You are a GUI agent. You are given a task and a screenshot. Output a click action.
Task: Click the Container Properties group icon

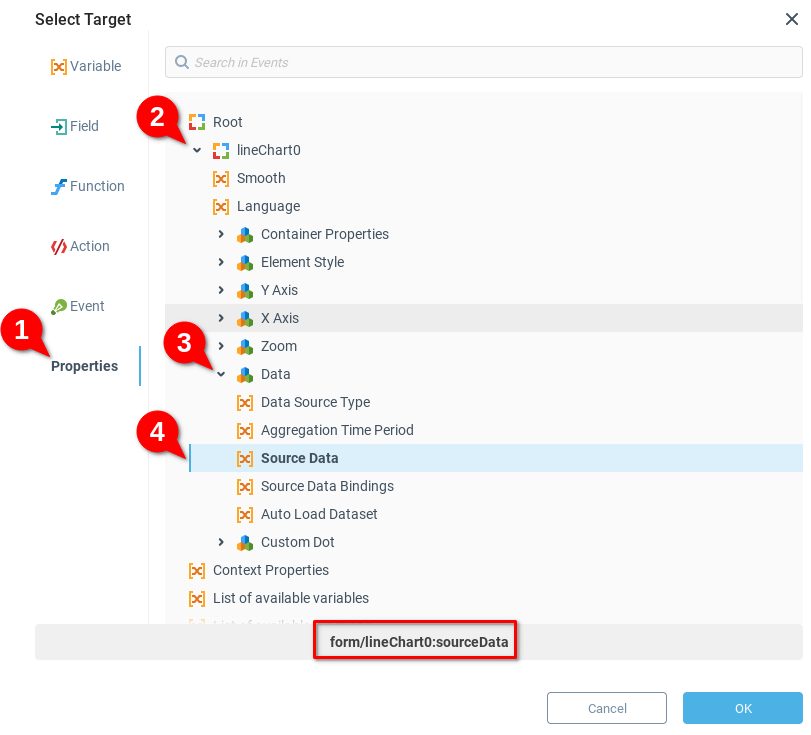click(245, 234)
